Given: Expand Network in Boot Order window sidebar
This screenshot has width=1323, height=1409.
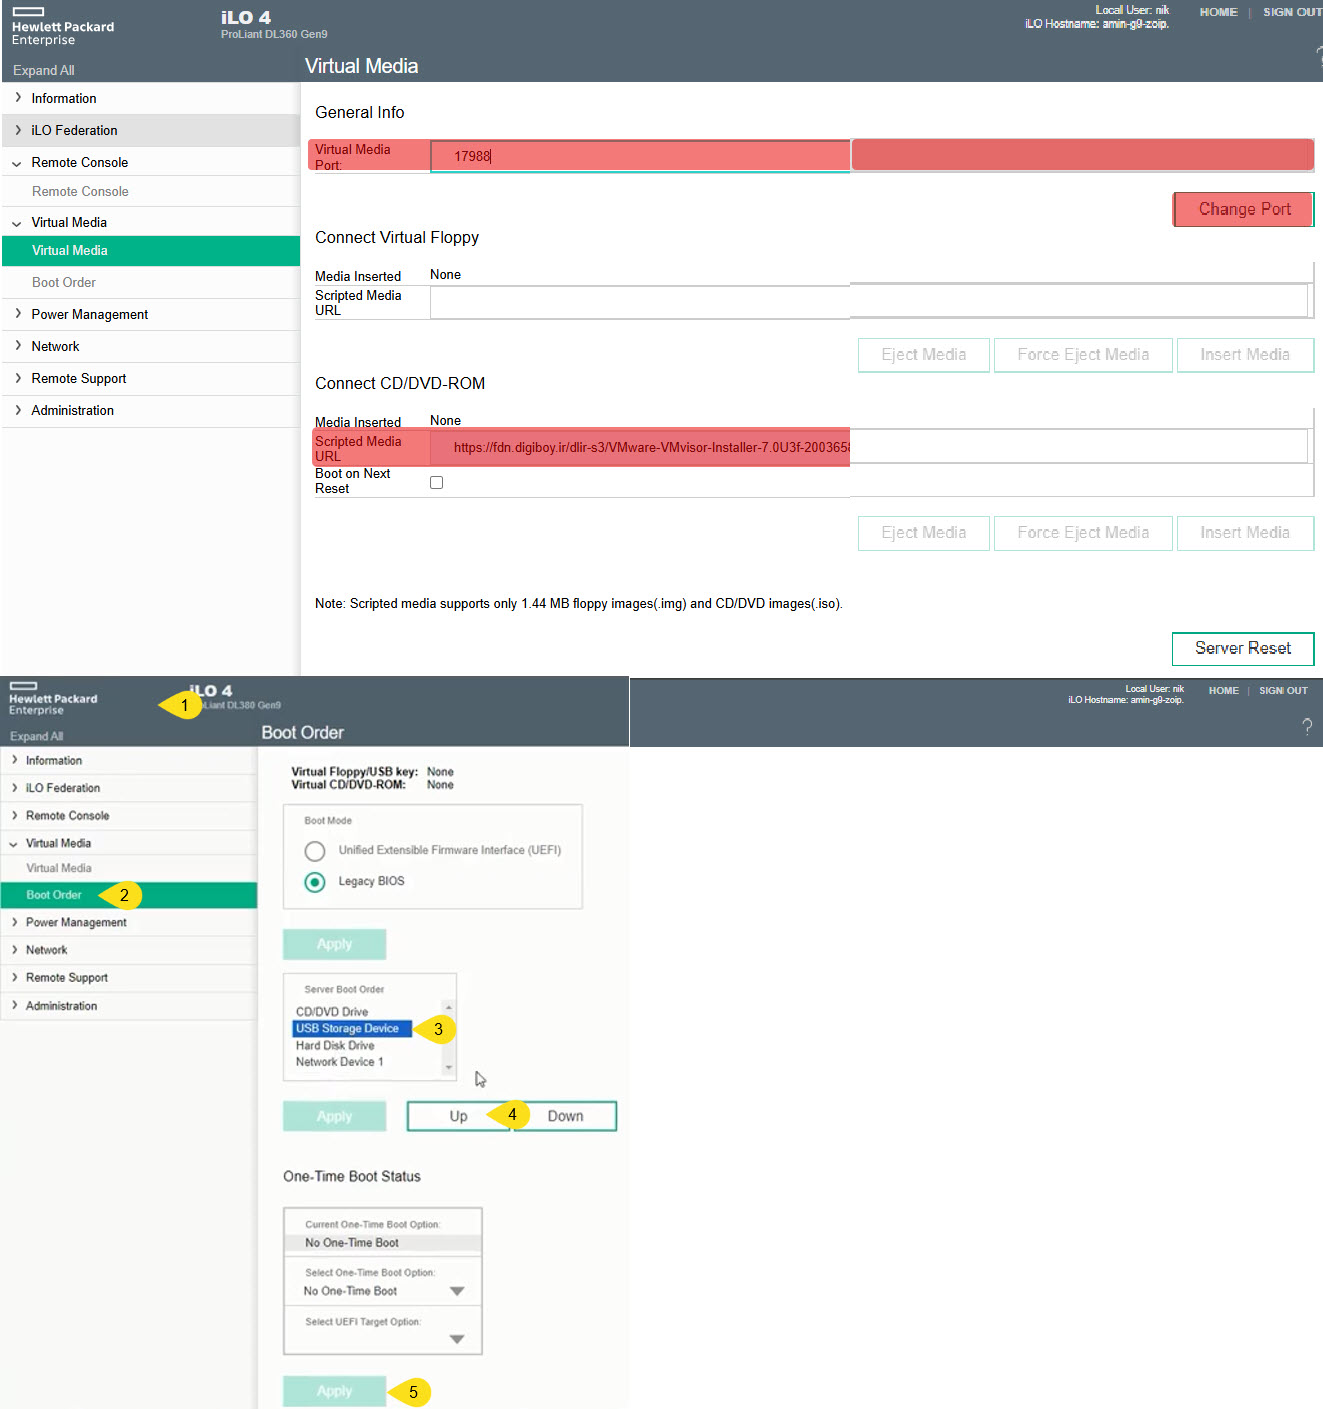Looking at the screenshot, I should coord(14,950).
